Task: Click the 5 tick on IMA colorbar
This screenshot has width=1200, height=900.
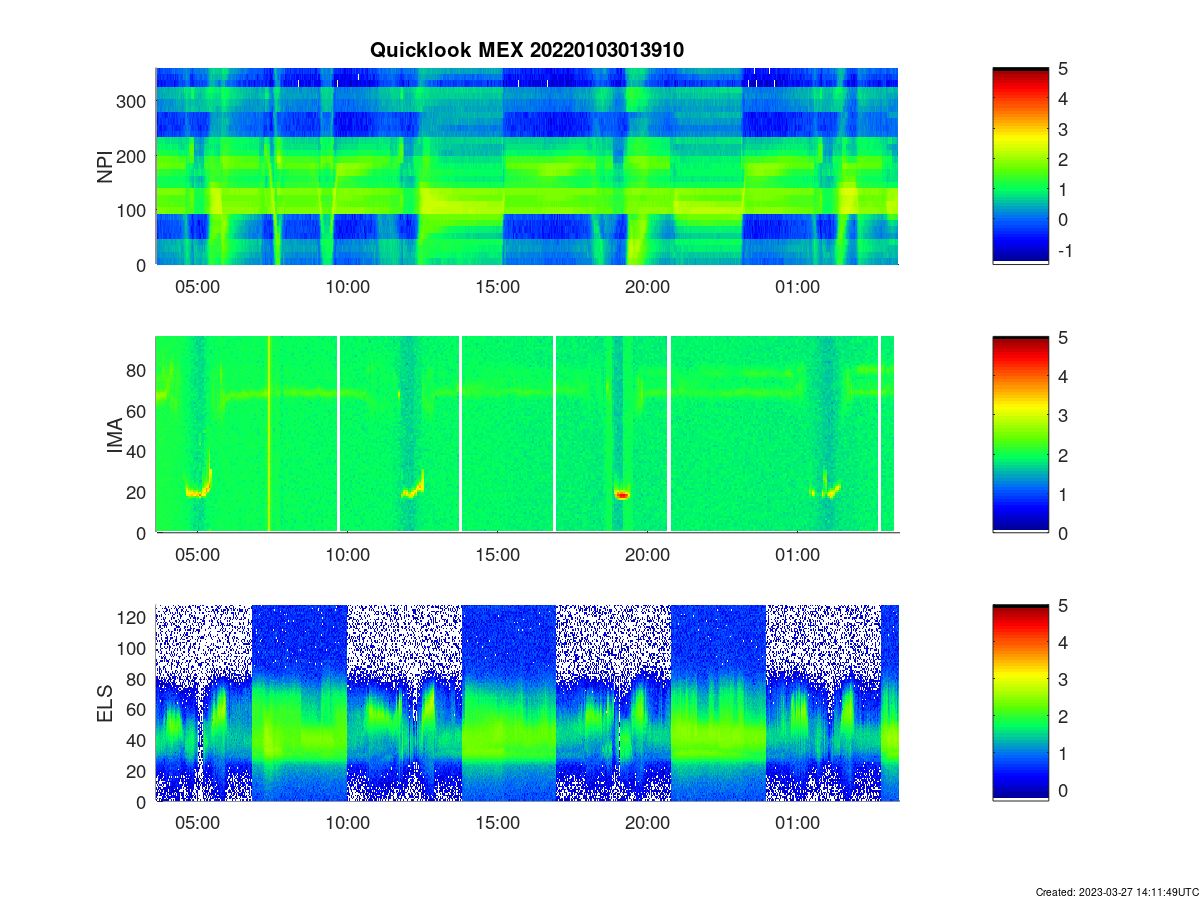Action: (1063, 338)
